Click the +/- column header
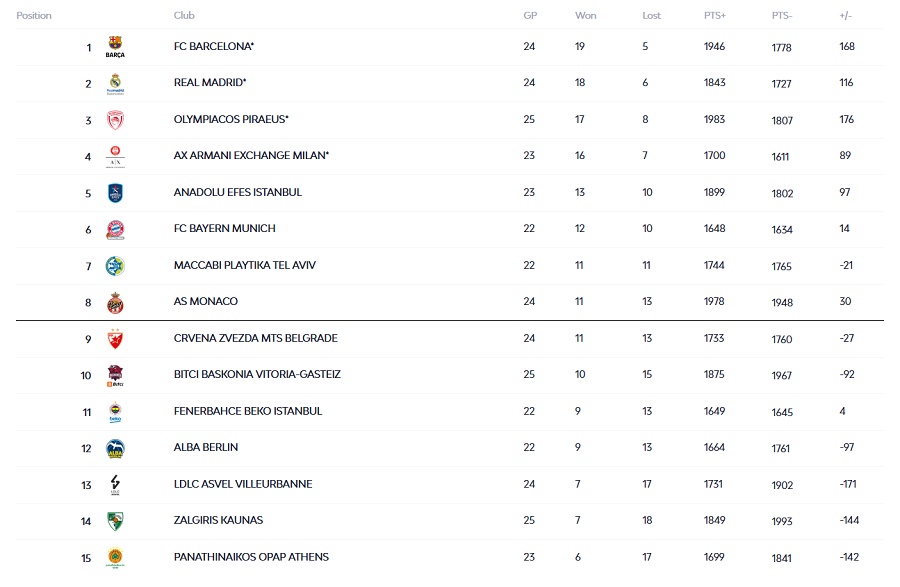The image size is (900, 587). click(846, 16)
